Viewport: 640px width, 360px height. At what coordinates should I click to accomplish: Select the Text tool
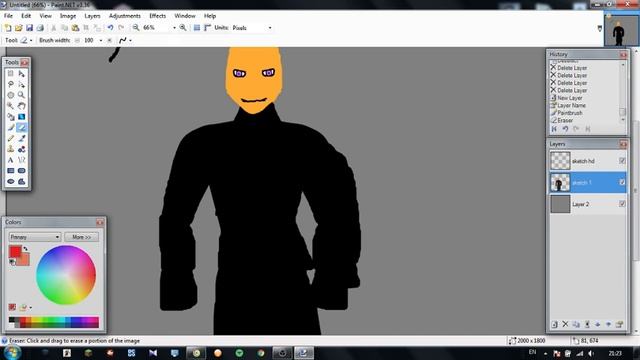(x=11, y=160)
